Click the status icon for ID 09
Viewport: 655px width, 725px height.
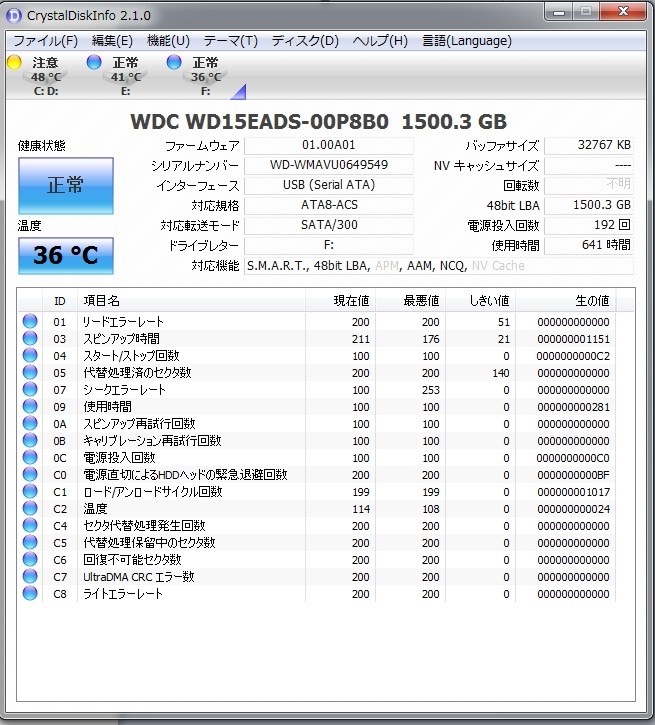click(x=30, y=406)
